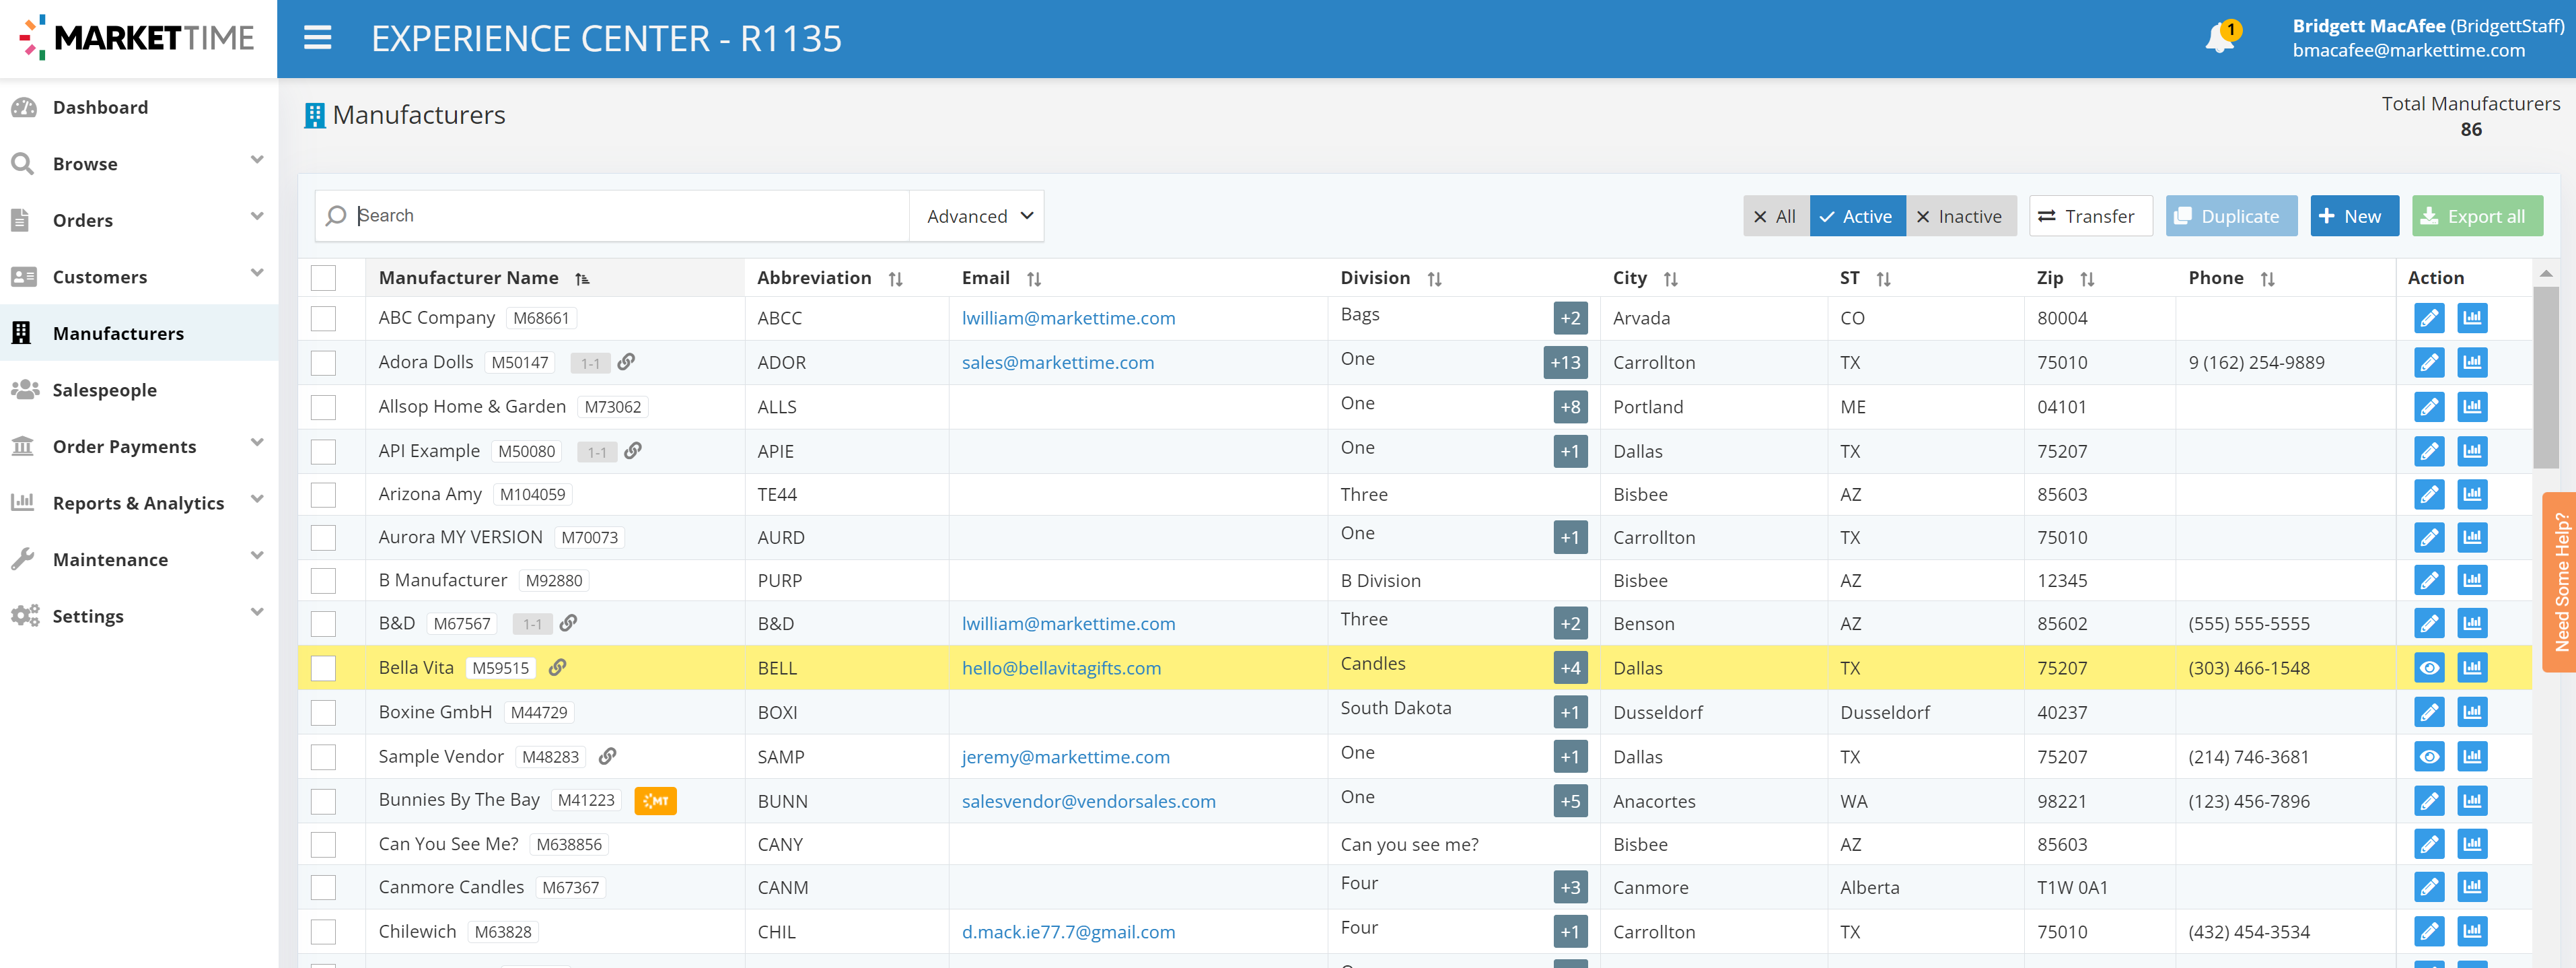The height and width of the screenshot is (968, 2576).
Task: Check the Boxine GmbH row checkbox
Action: coord(323,712)
